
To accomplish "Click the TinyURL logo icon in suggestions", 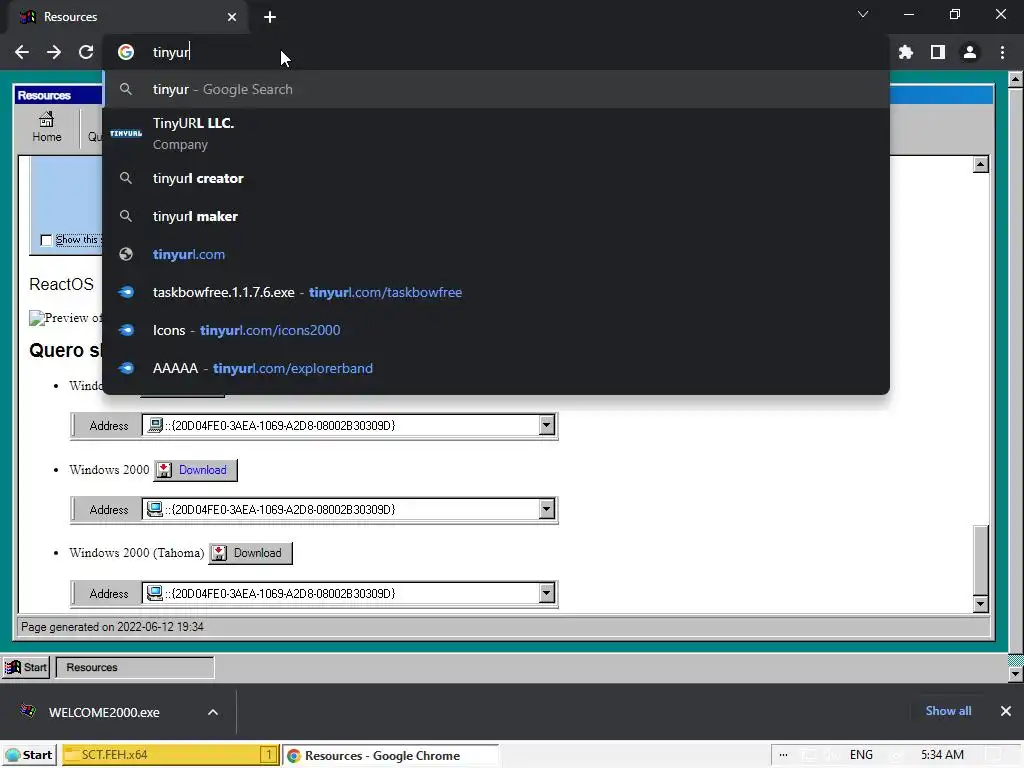I will point(126,133).
